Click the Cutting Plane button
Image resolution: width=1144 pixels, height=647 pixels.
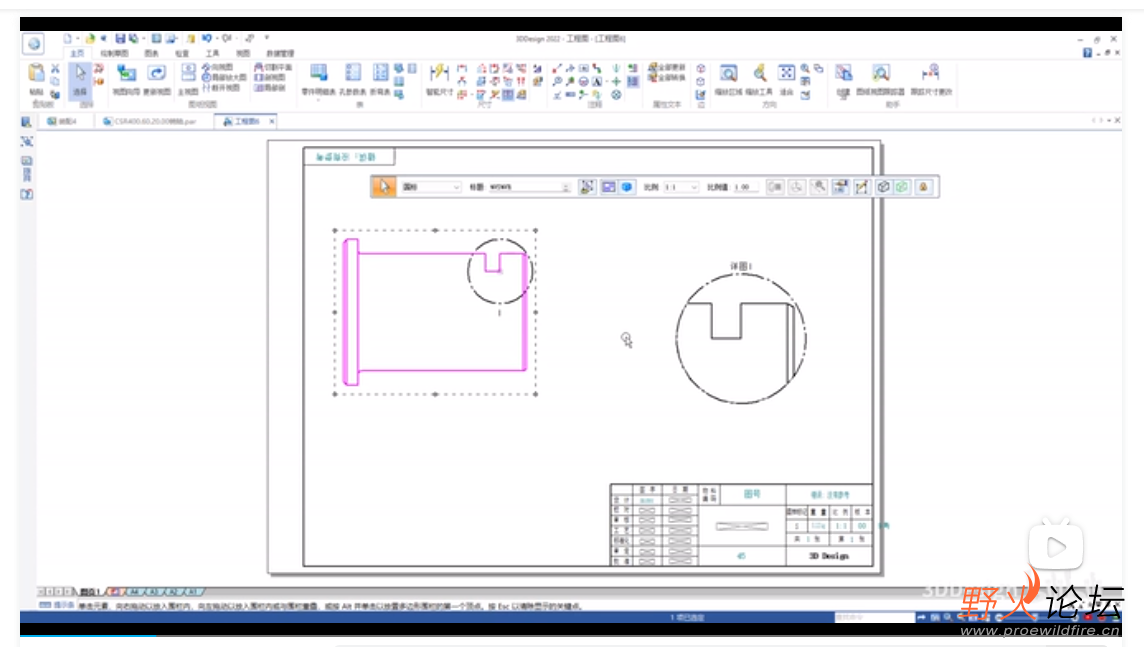tap(274, 67)
